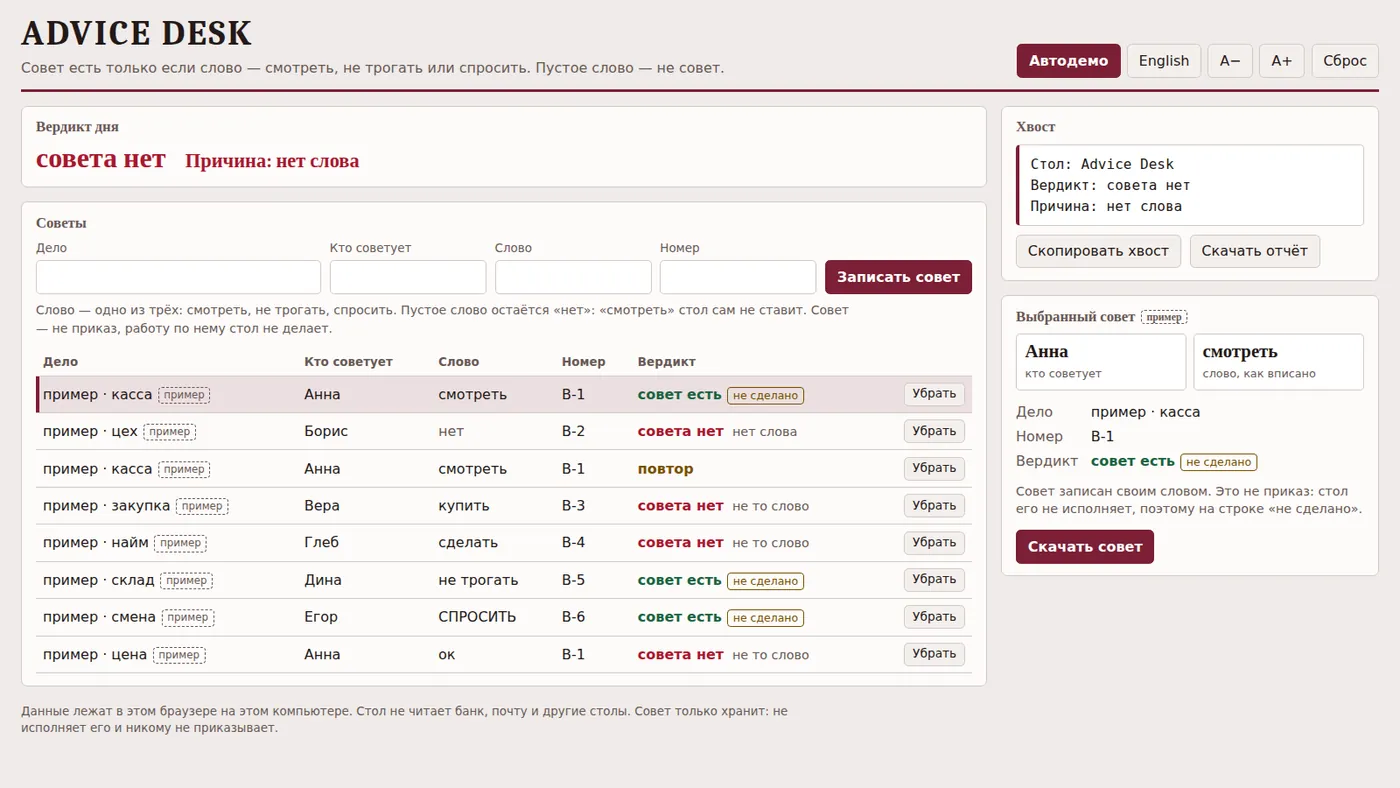Click Убрать for the пример · цена row
Viewport: 1400px width, 788px height.
tap(934, 654)
